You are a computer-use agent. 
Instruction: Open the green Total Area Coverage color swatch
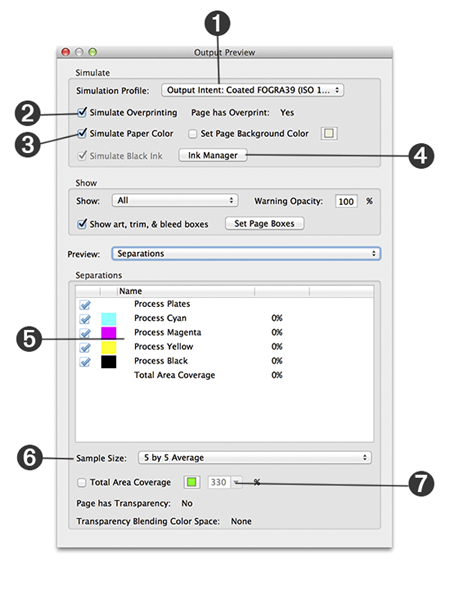pyautogui.click(x=192, y=482)
